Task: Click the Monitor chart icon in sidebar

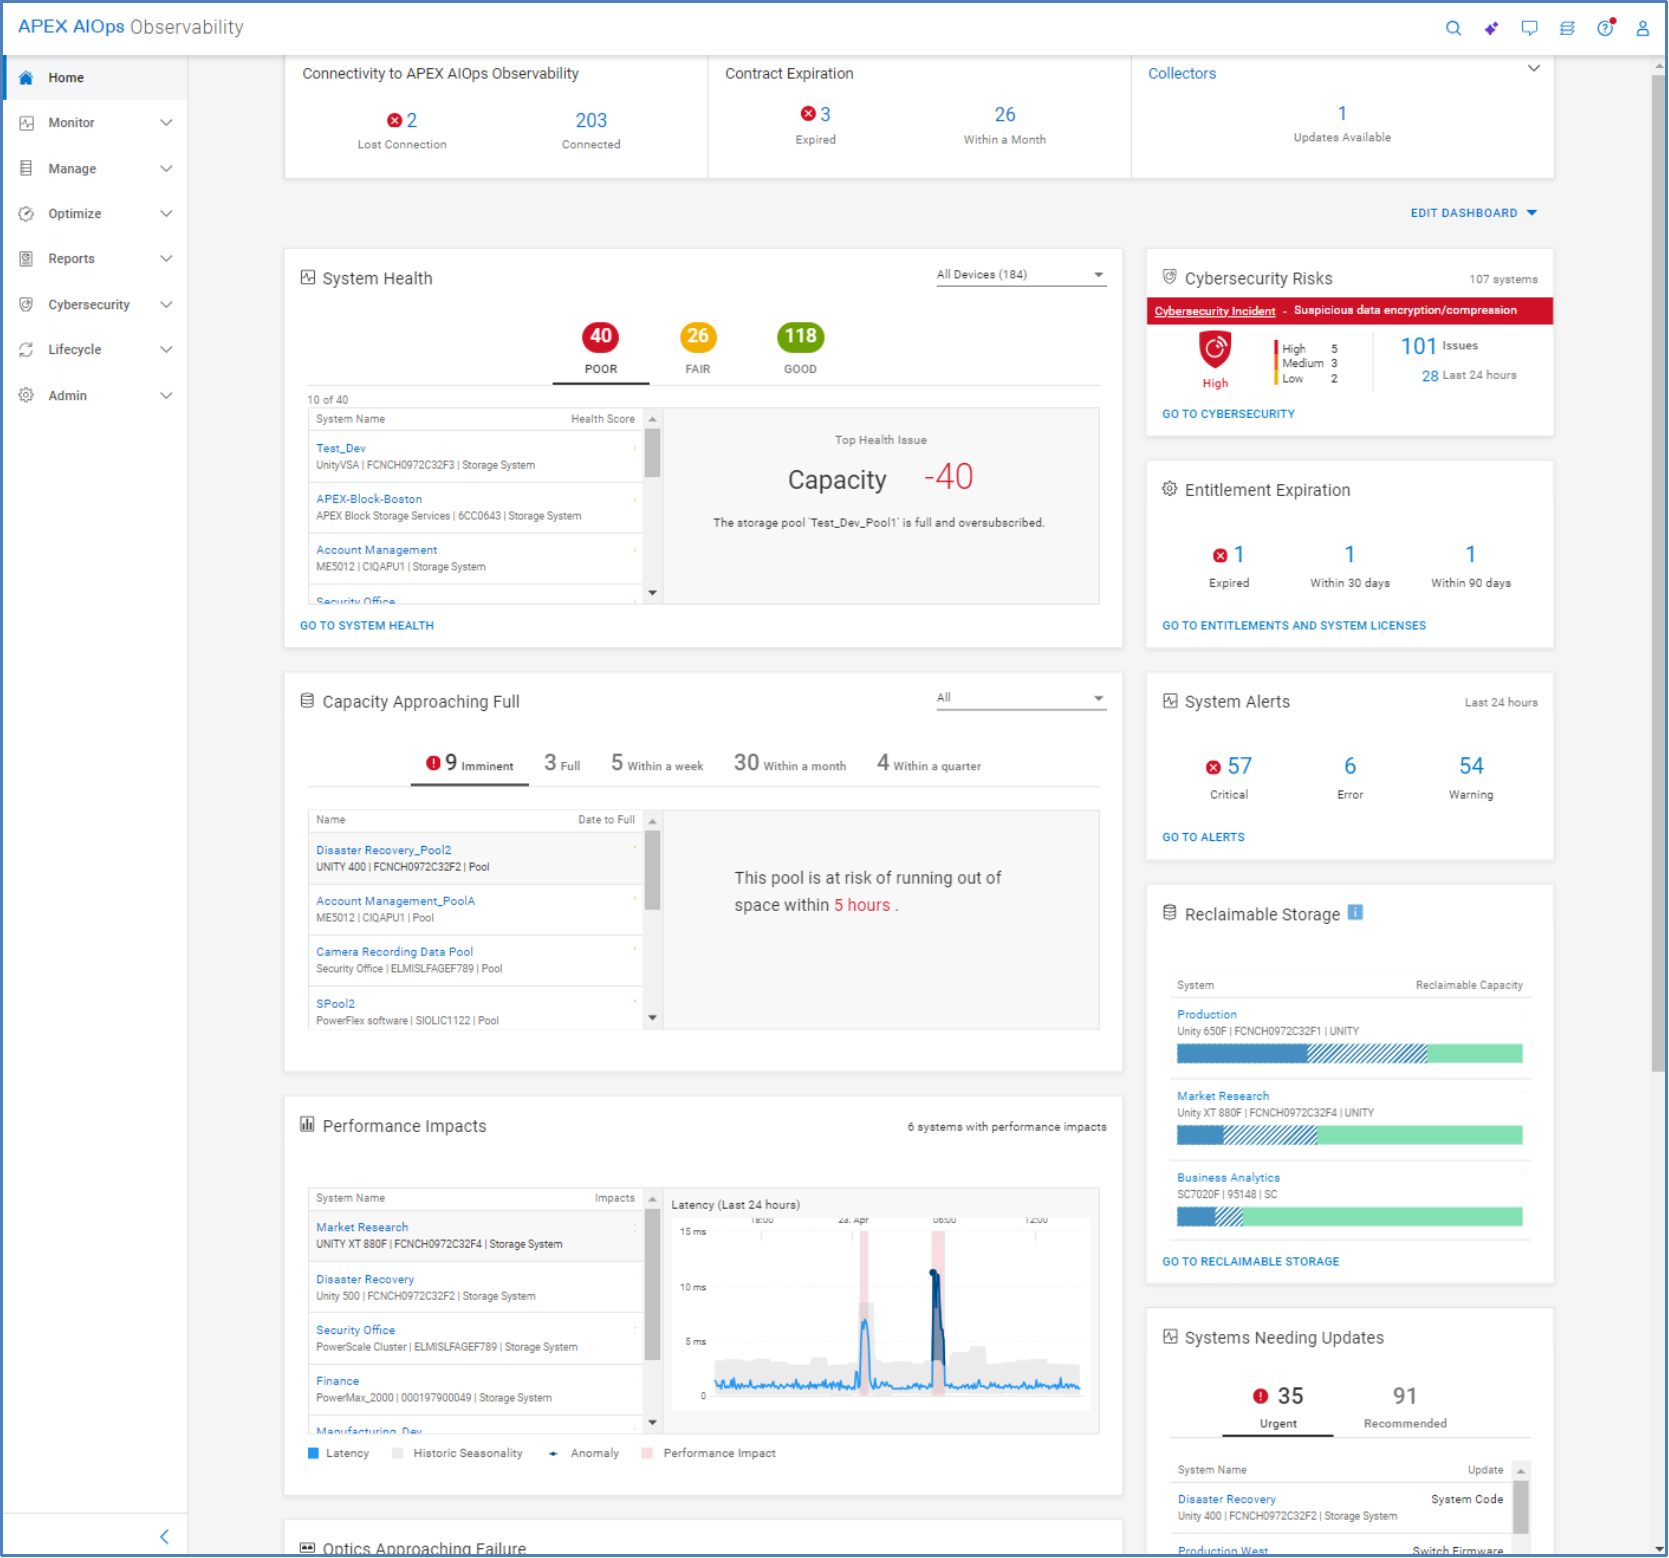Action: [27, 123]
